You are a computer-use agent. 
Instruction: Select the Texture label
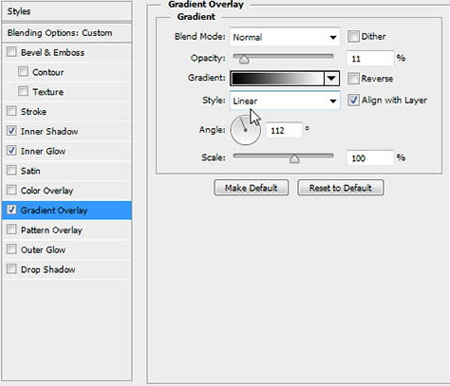point(48,92)
